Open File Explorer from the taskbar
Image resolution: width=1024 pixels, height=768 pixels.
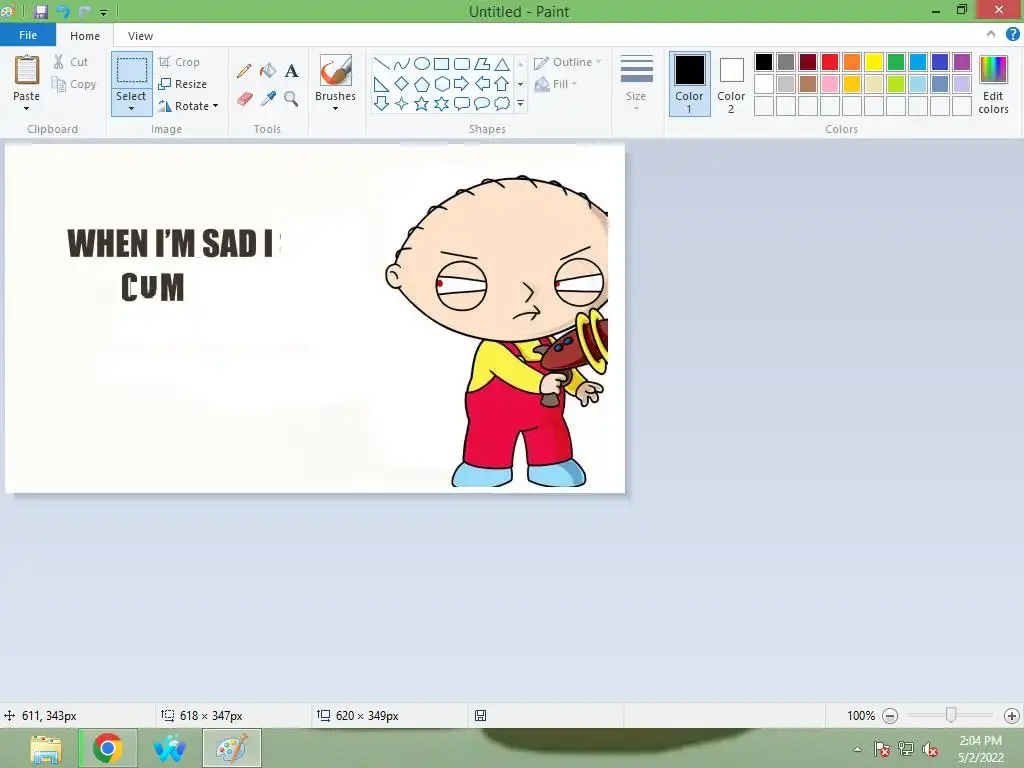[x=46, y=748]
